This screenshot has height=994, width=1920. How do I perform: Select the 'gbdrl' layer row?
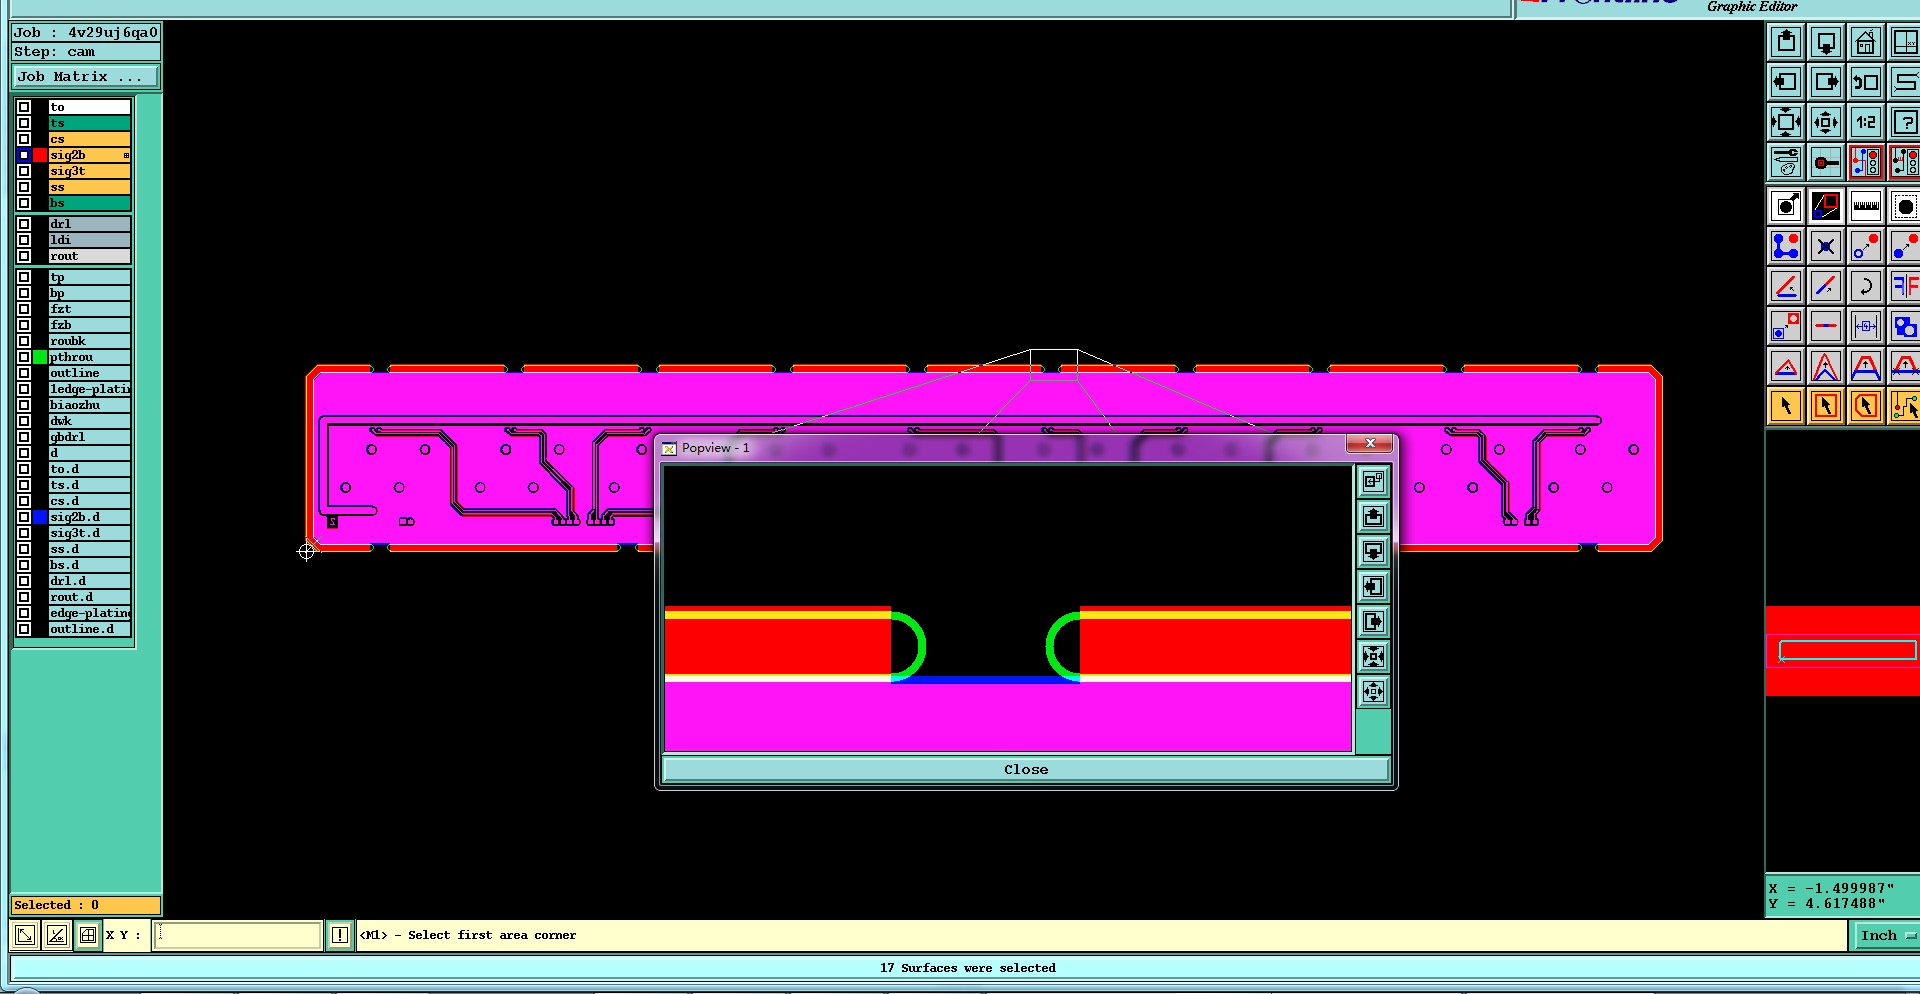tap(90, 437)
